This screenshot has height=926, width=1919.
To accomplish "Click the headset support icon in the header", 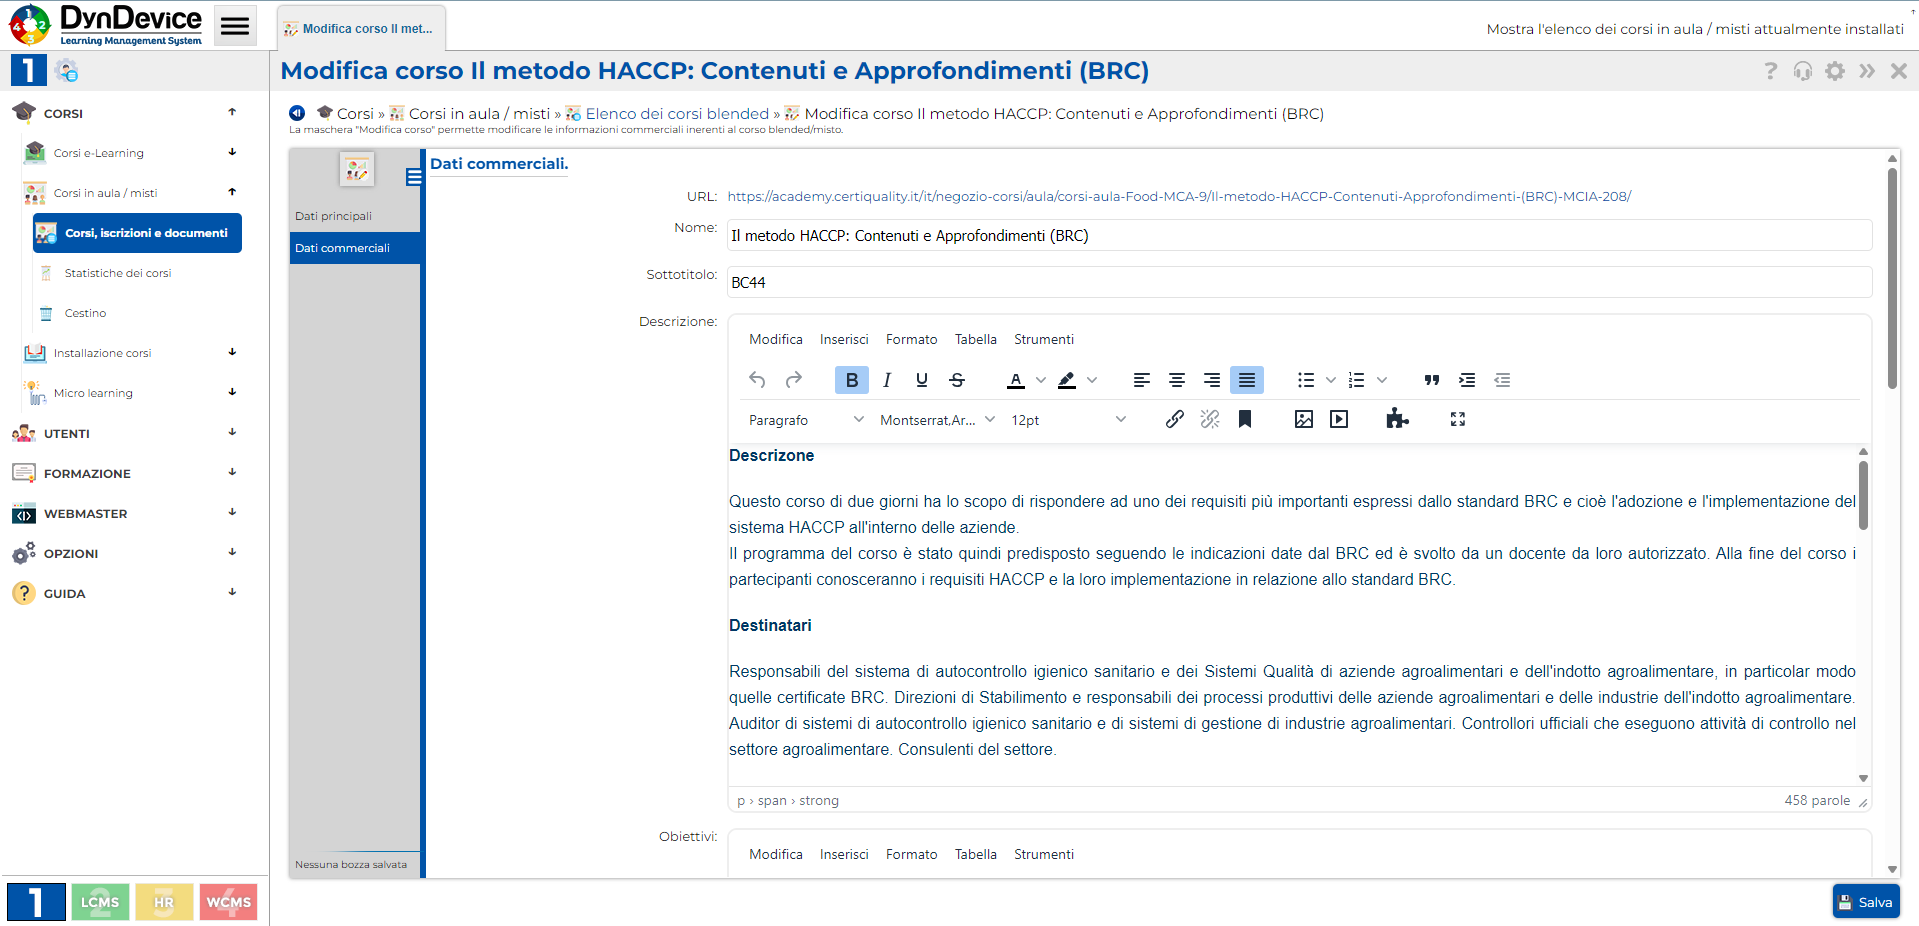I will pyautogui.click(x=1802, y=70).
